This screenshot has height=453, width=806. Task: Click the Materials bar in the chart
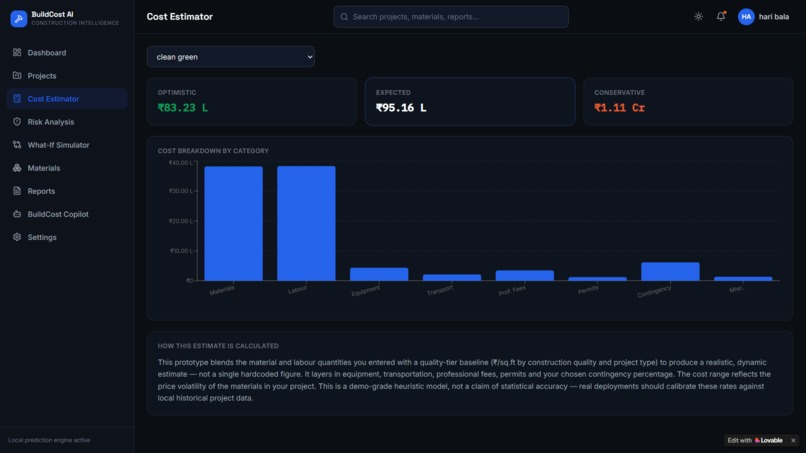233,223
